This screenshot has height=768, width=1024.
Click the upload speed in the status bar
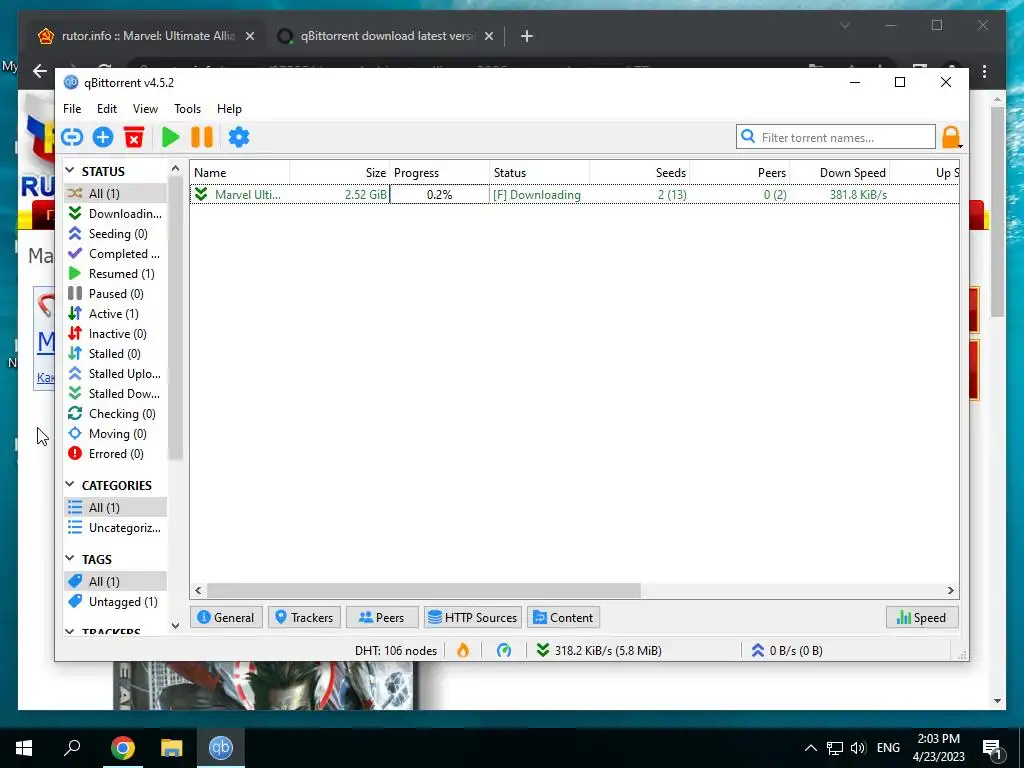pos(787,650)
